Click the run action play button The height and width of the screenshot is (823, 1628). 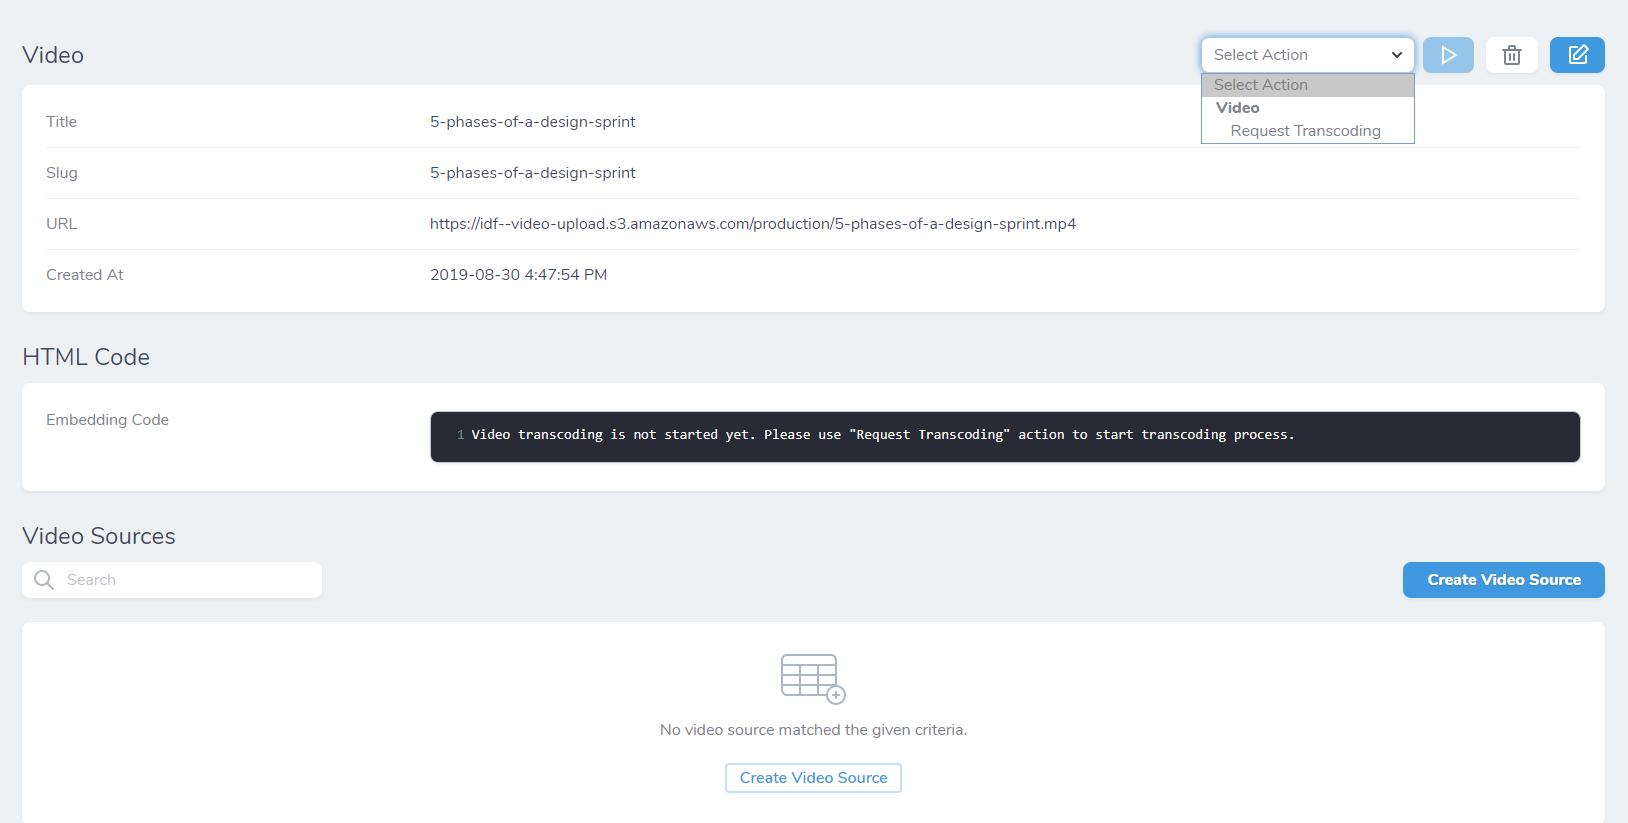(1448, 55)
